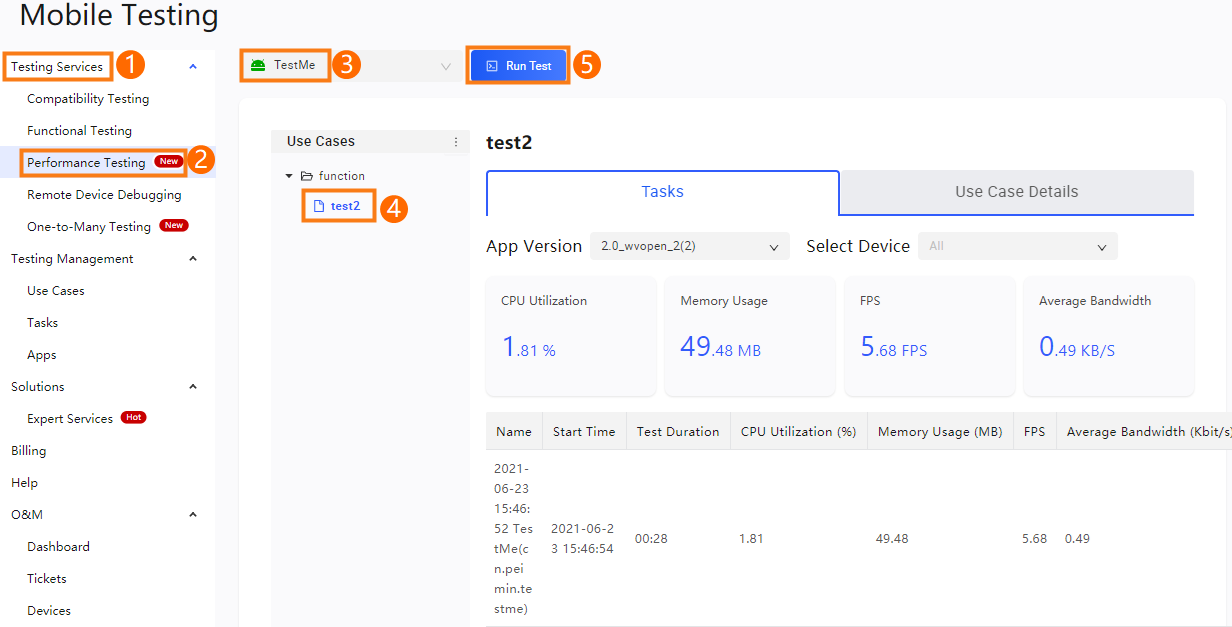This screenshot has width=1232, height=627.
Task: Click the Memory Usage (MB) column header
Action: click(x=940, y=432)
